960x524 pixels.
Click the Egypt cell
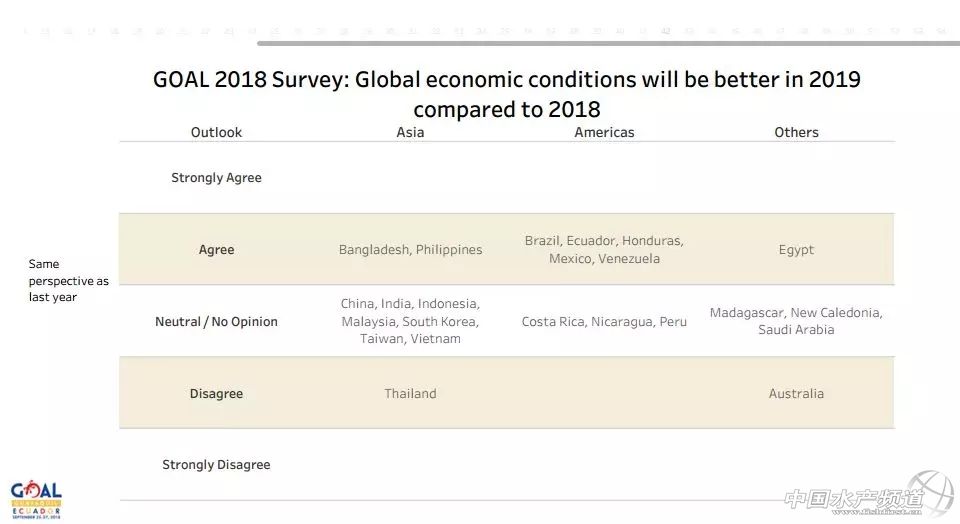coord(796,250)
